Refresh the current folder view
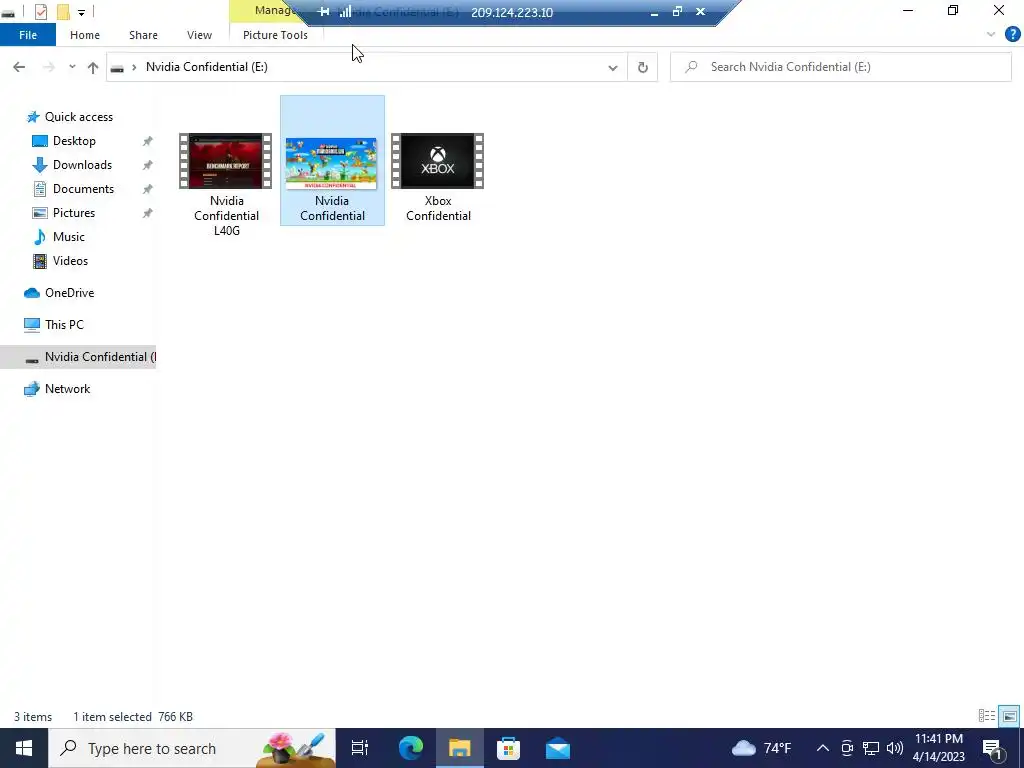Screen dimensions: 1024x768 tap(643, 67)
